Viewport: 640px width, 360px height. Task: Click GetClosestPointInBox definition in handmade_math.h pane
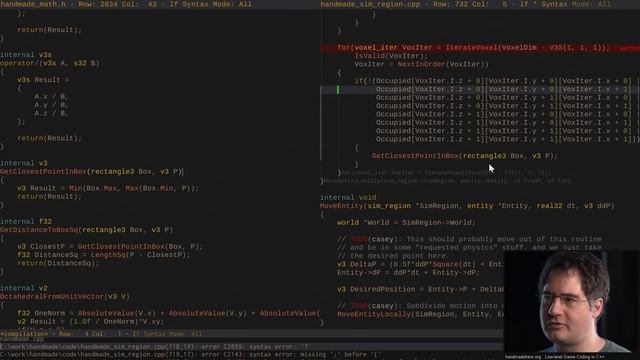tap(91, 171)
